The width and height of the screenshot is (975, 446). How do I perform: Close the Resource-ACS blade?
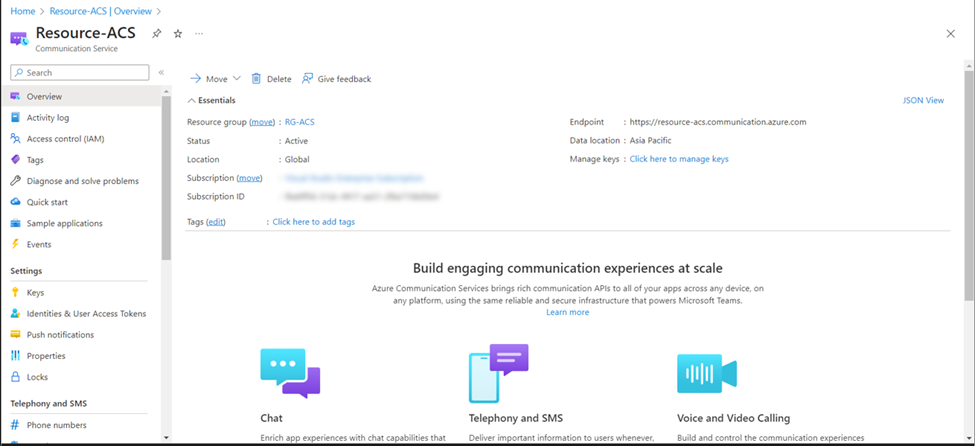pyautogui.click(x=950, y=34)
